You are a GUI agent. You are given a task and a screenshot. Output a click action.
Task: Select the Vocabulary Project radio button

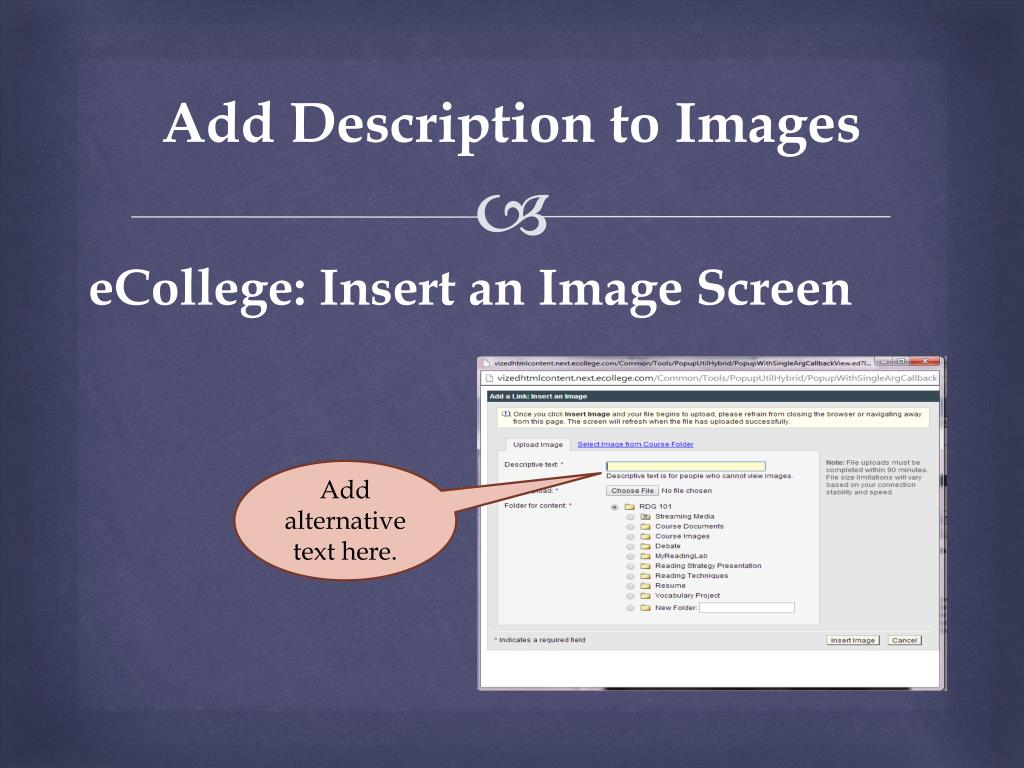coord(630,596)
